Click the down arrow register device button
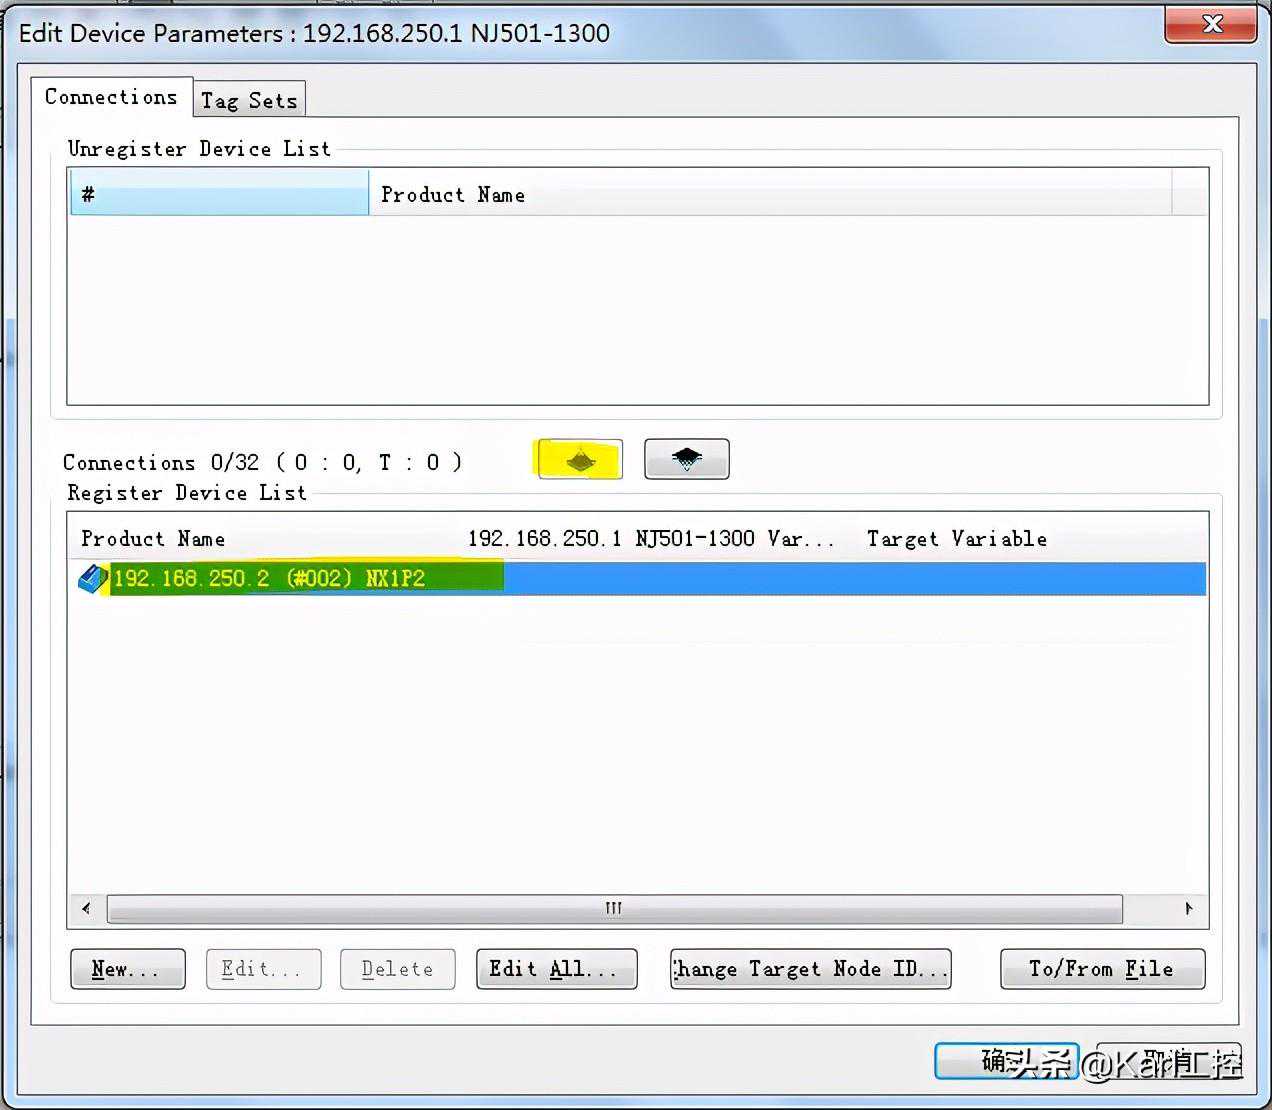 (x=686, y=459)
